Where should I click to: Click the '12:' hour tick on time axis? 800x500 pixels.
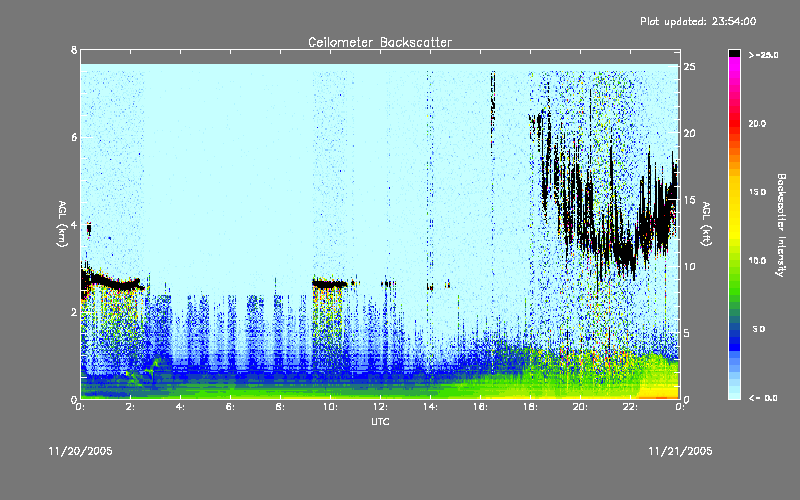pos(381,407)
